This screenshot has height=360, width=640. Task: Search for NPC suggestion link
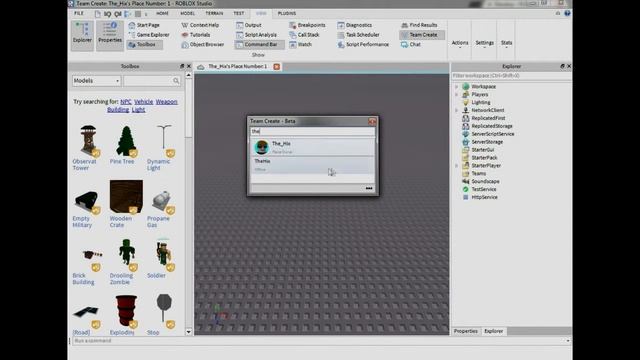[126, 102]
